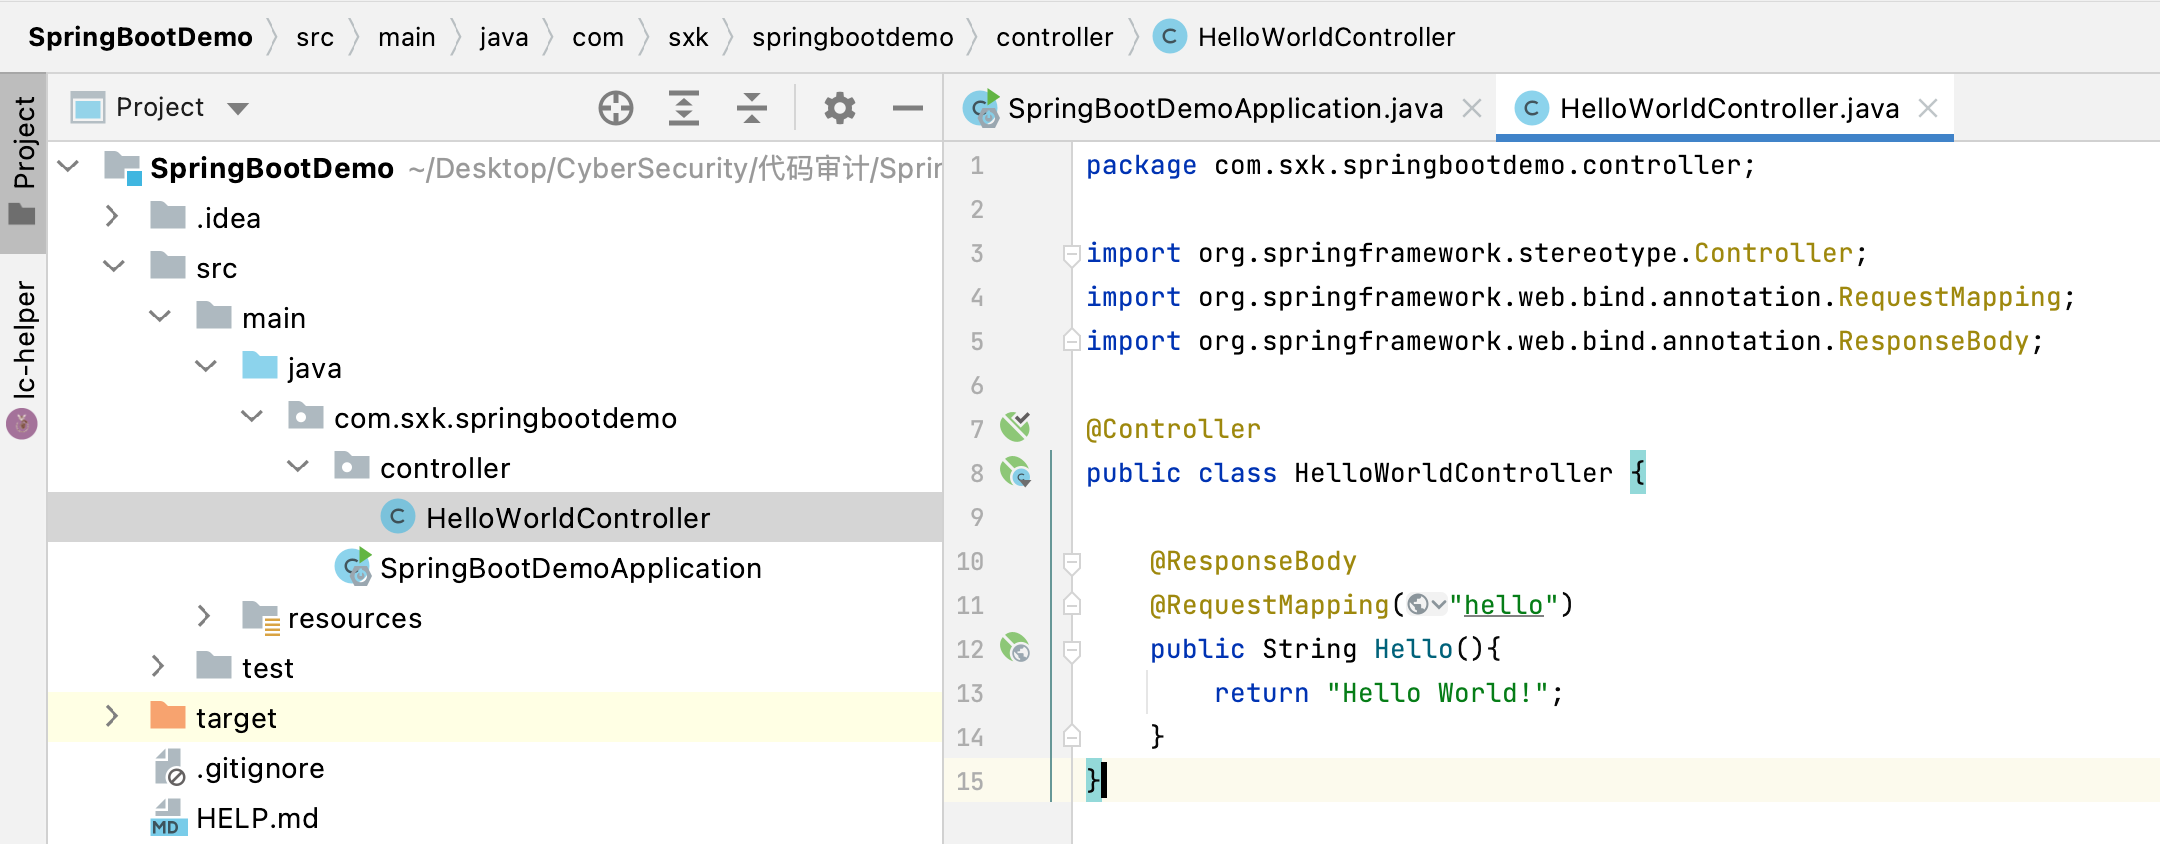Toggle the Project tool window side tab
The height and width of the screenshot is (844, 2160).
click(23, 158)
